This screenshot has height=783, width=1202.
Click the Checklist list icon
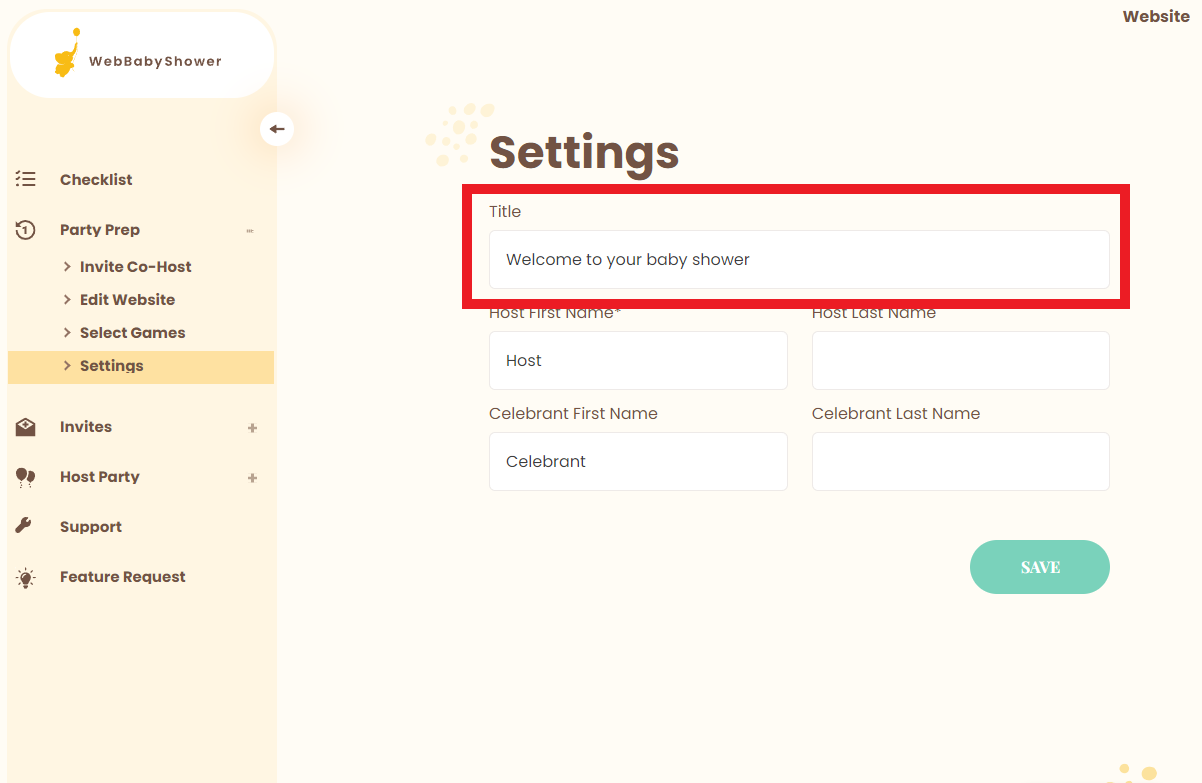pyautogui.click(x=26, y=180)
